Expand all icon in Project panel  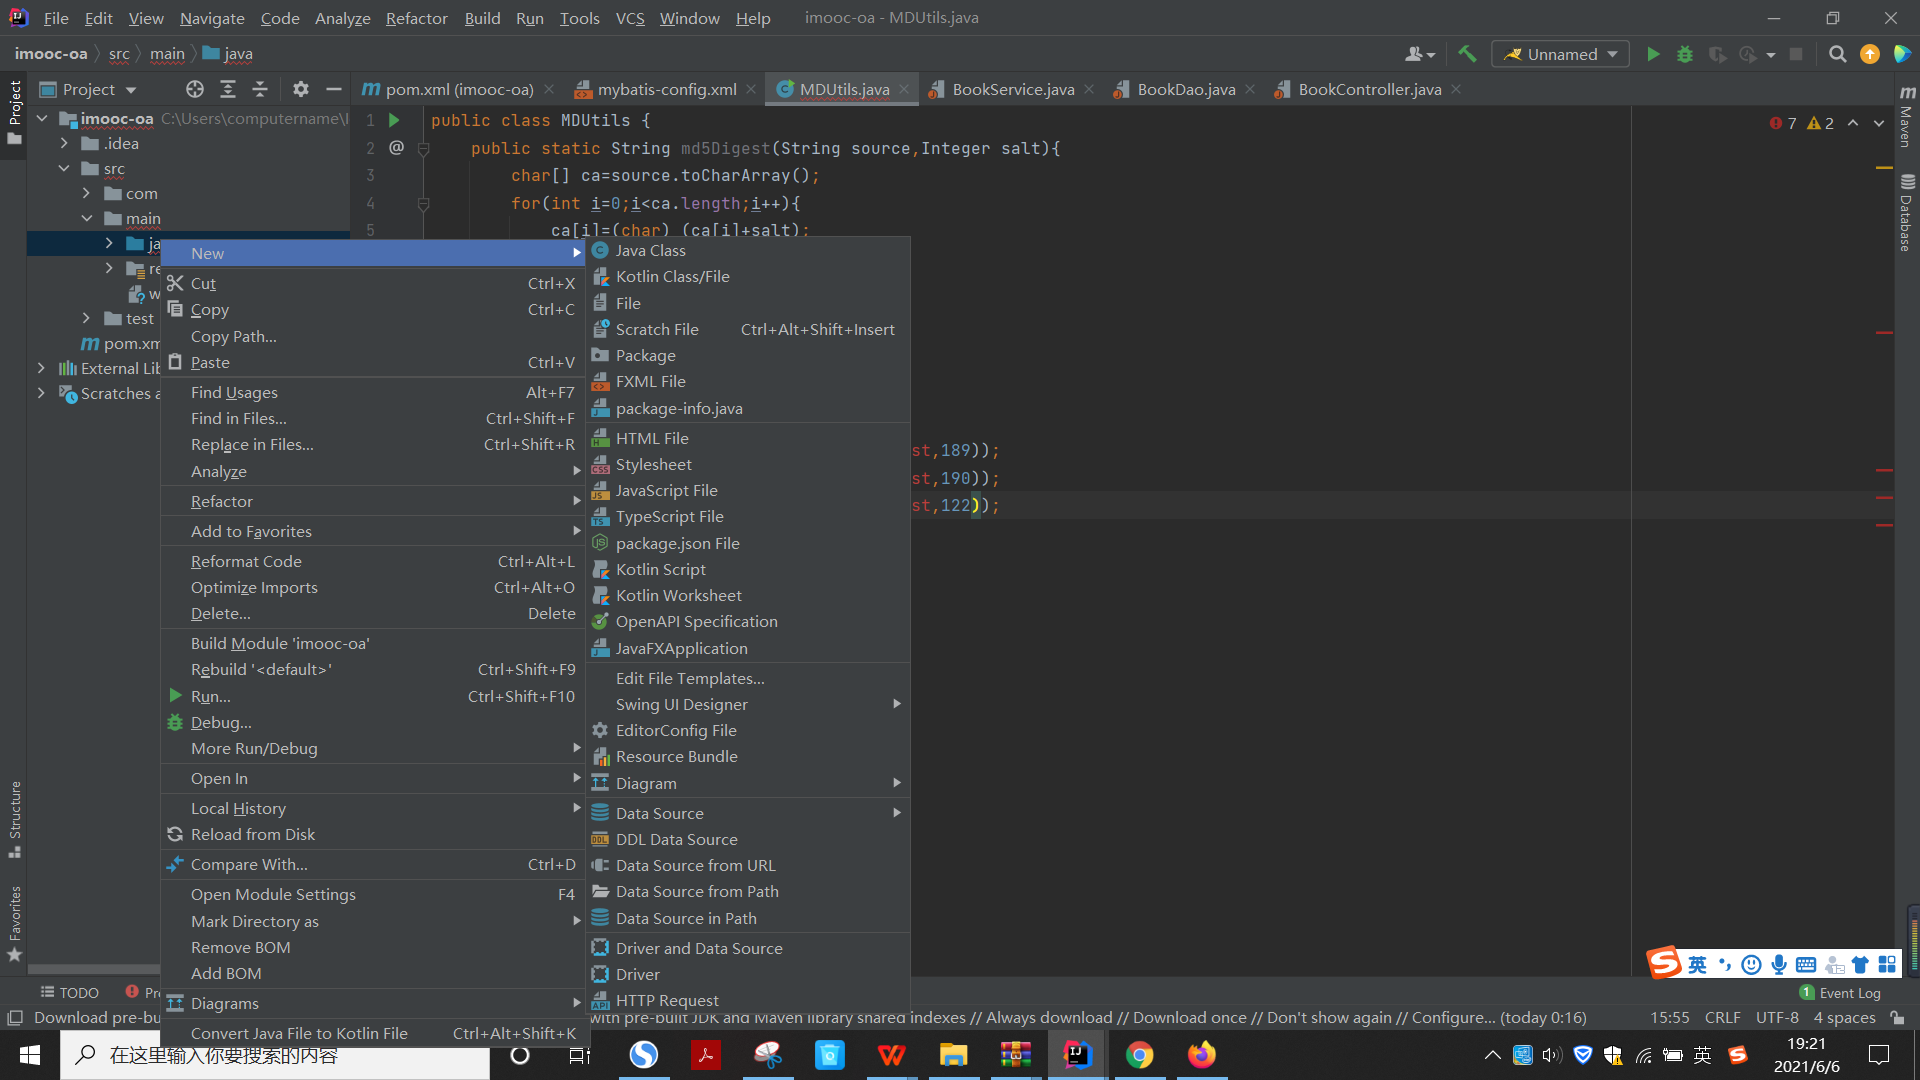(x=228, y=89)
